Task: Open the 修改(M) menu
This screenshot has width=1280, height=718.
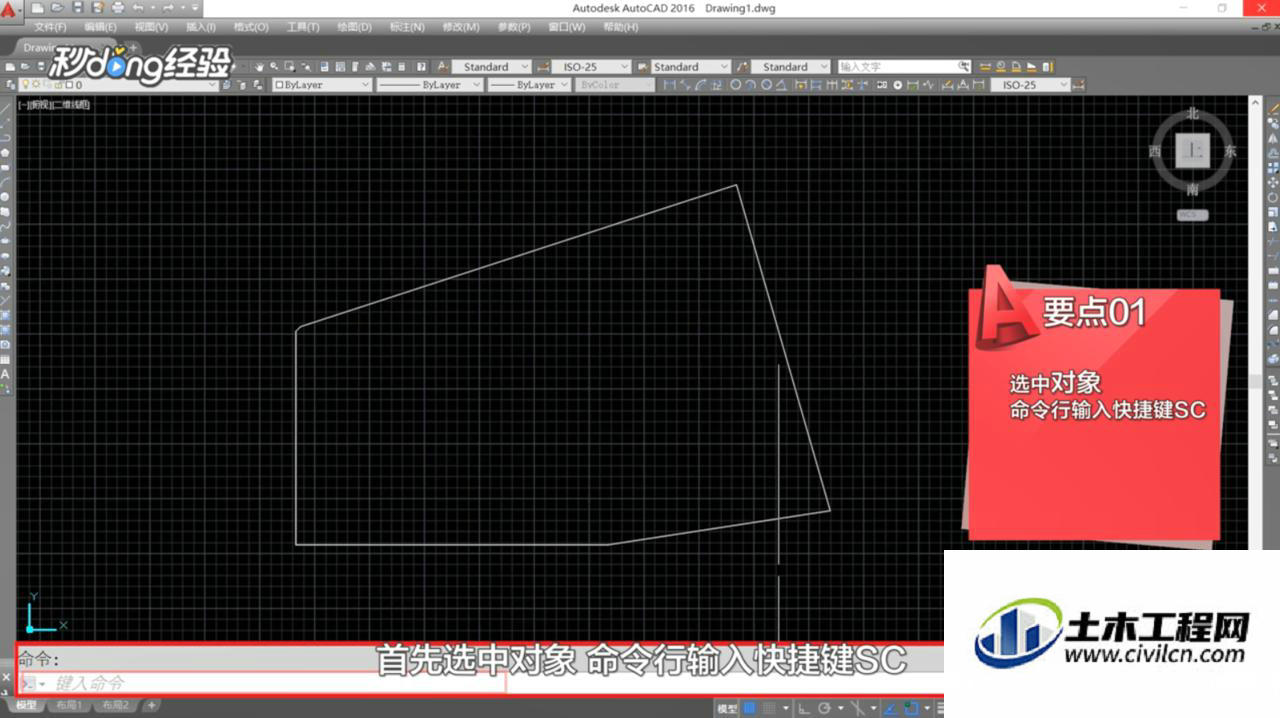Action: pos(459,27)
